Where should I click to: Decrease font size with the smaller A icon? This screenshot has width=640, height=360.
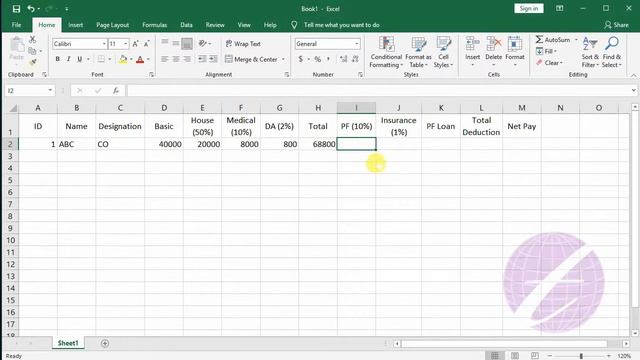coord(147,44)
